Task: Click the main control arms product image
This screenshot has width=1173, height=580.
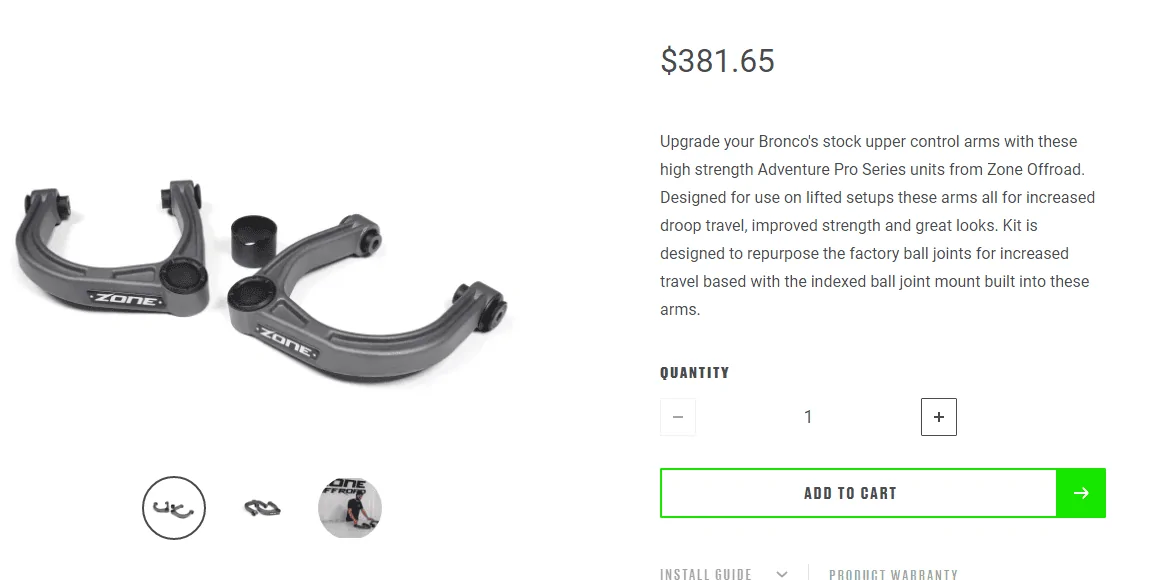Action: (x=262, y=281)
